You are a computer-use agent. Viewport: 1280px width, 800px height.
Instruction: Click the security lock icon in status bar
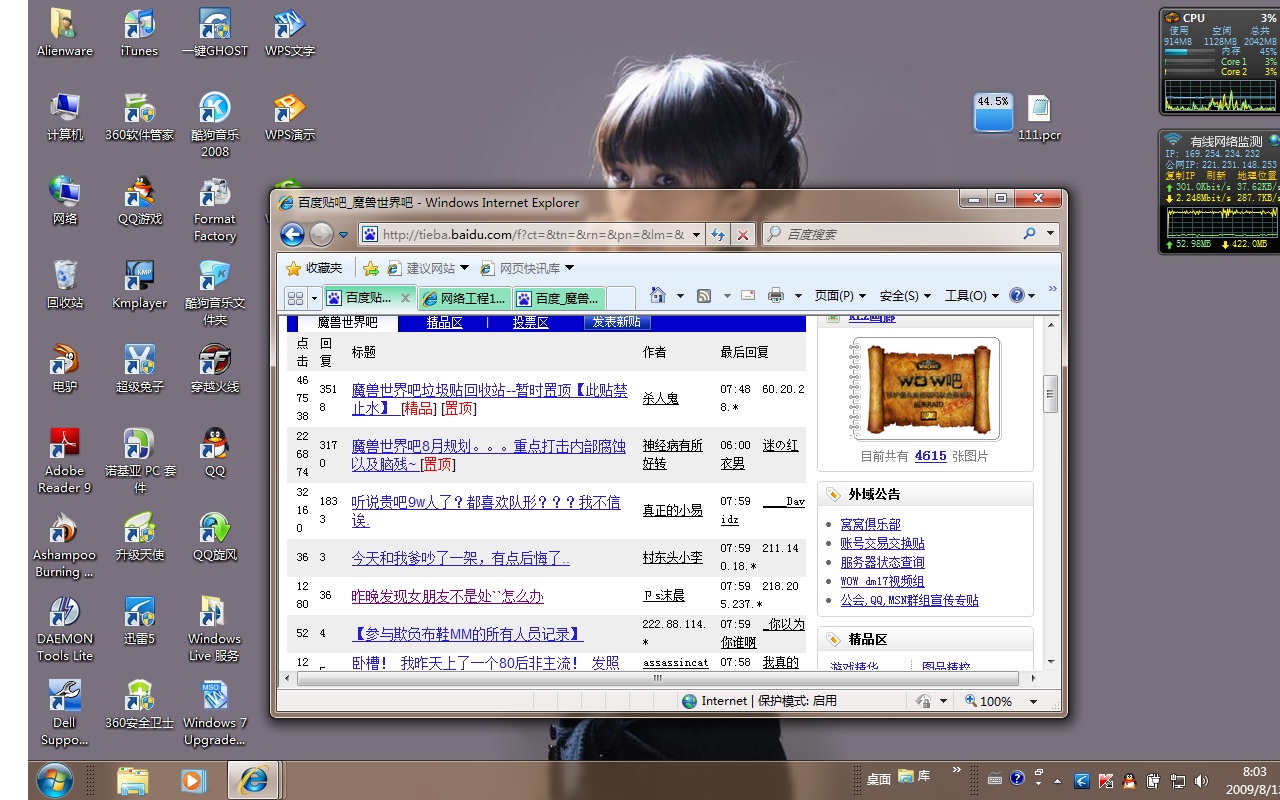(923, 701)
